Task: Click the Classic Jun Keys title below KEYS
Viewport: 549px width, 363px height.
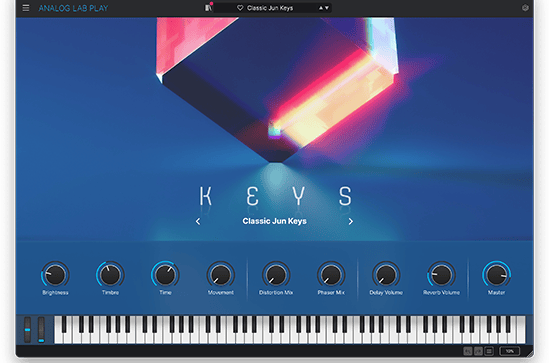Action: click(274, 221)
